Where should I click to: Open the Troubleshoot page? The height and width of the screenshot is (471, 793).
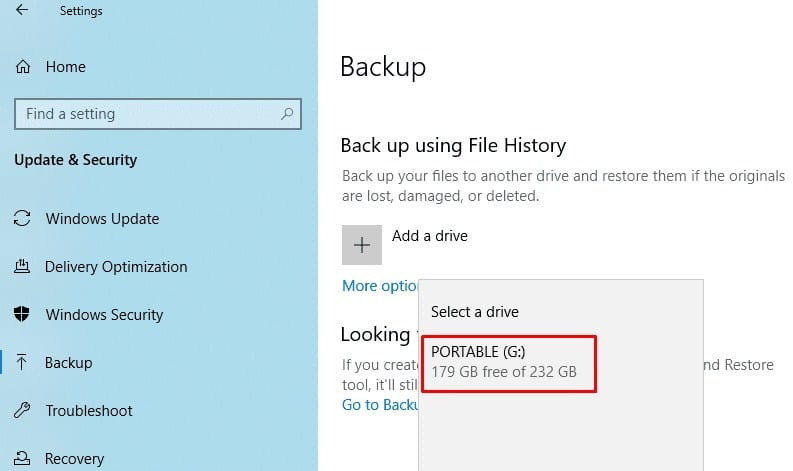[89, 410]
